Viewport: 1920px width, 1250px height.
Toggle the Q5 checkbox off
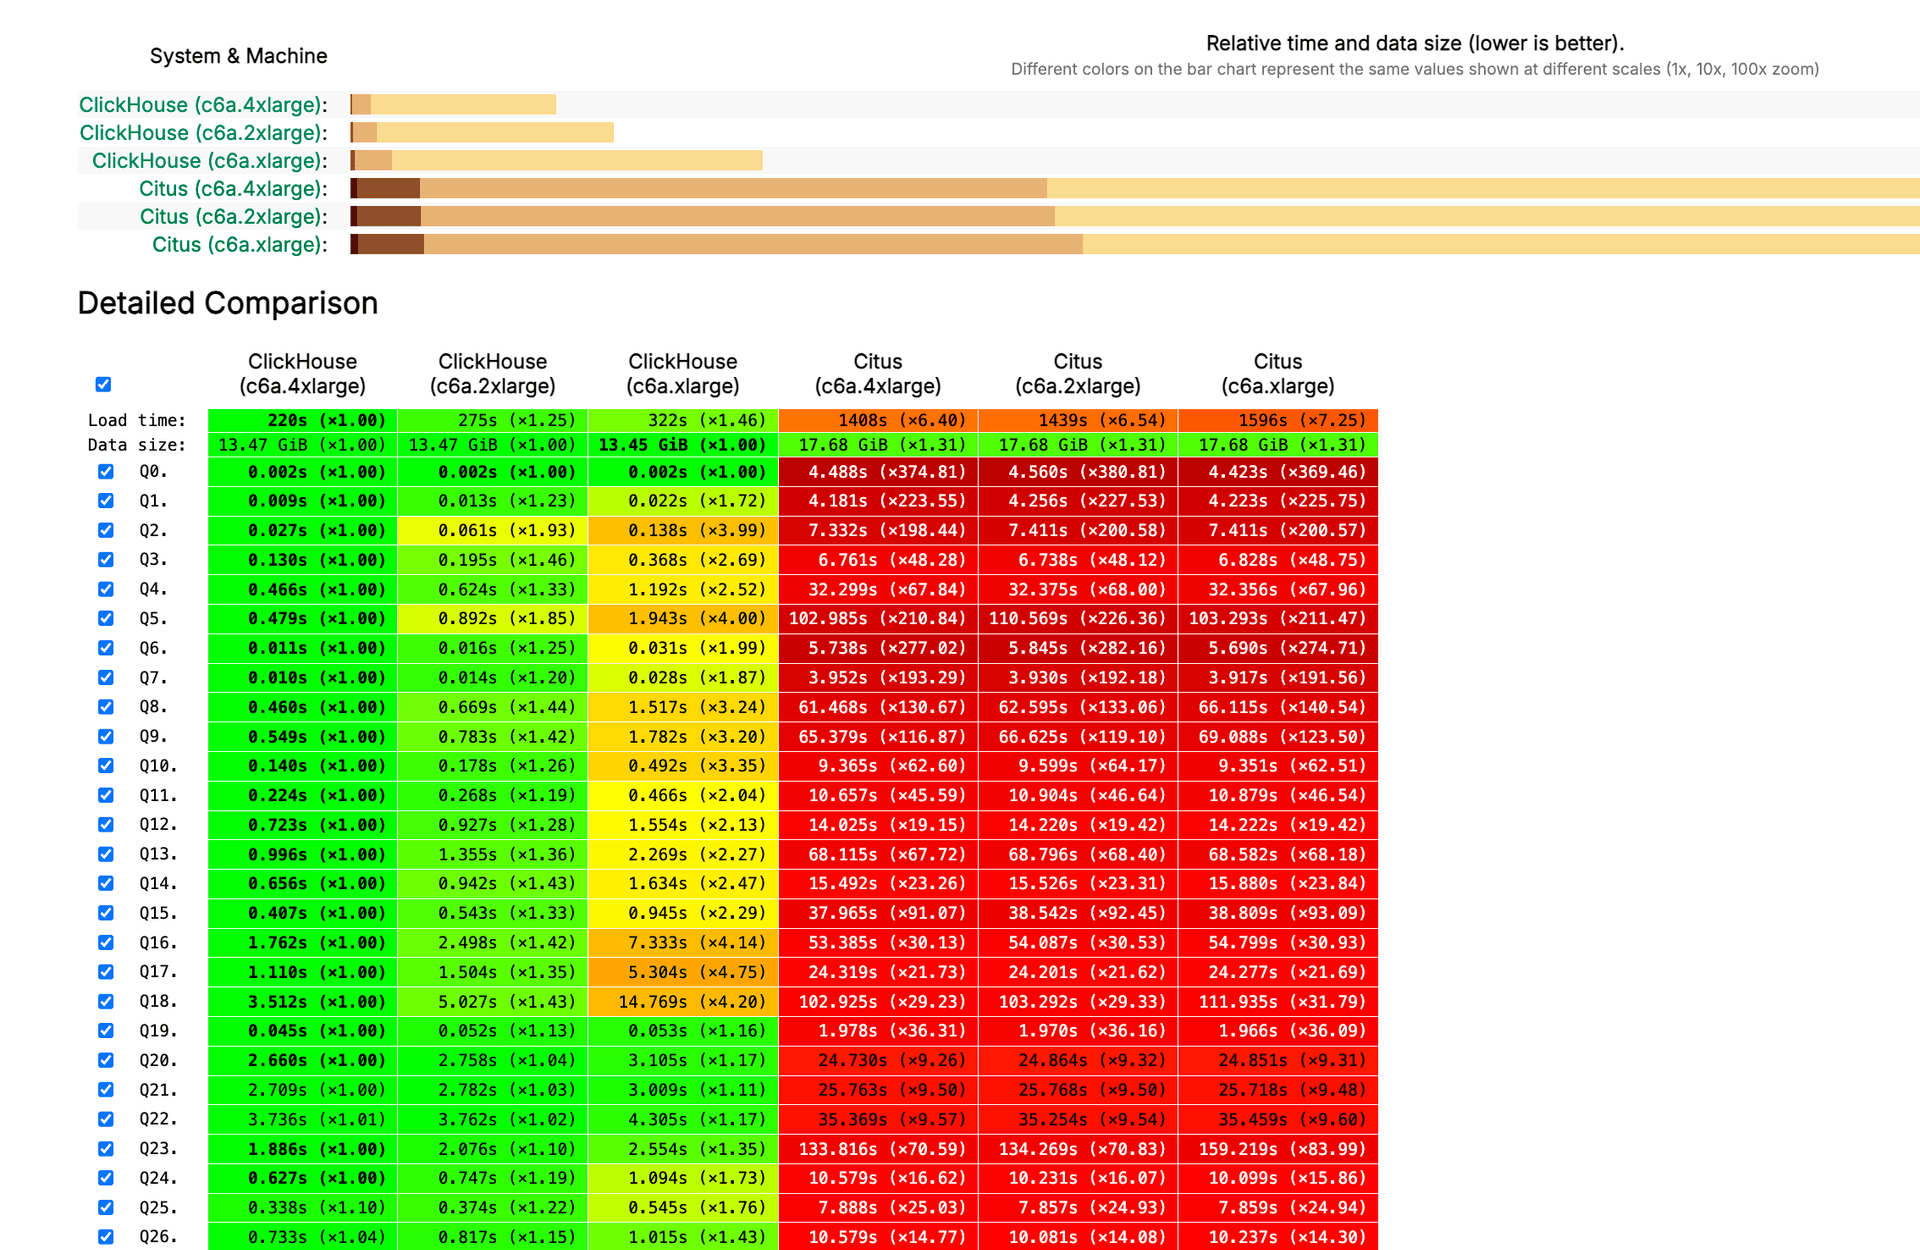coord(105,618)
